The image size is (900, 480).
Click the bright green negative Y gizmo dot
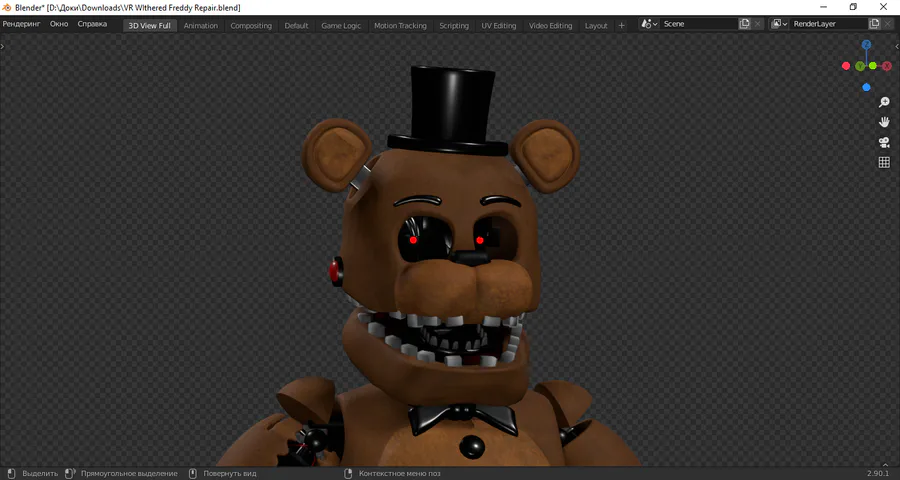point(872,66)
